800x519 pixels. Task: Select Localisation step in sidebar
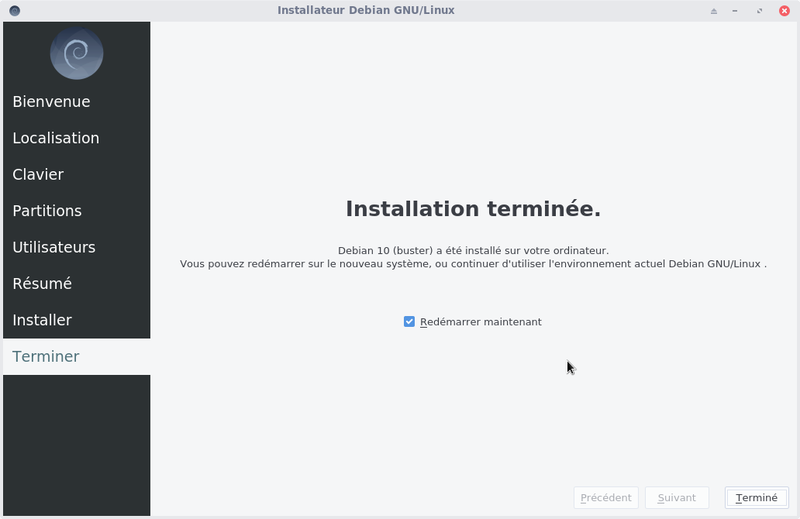click(77, 138)
